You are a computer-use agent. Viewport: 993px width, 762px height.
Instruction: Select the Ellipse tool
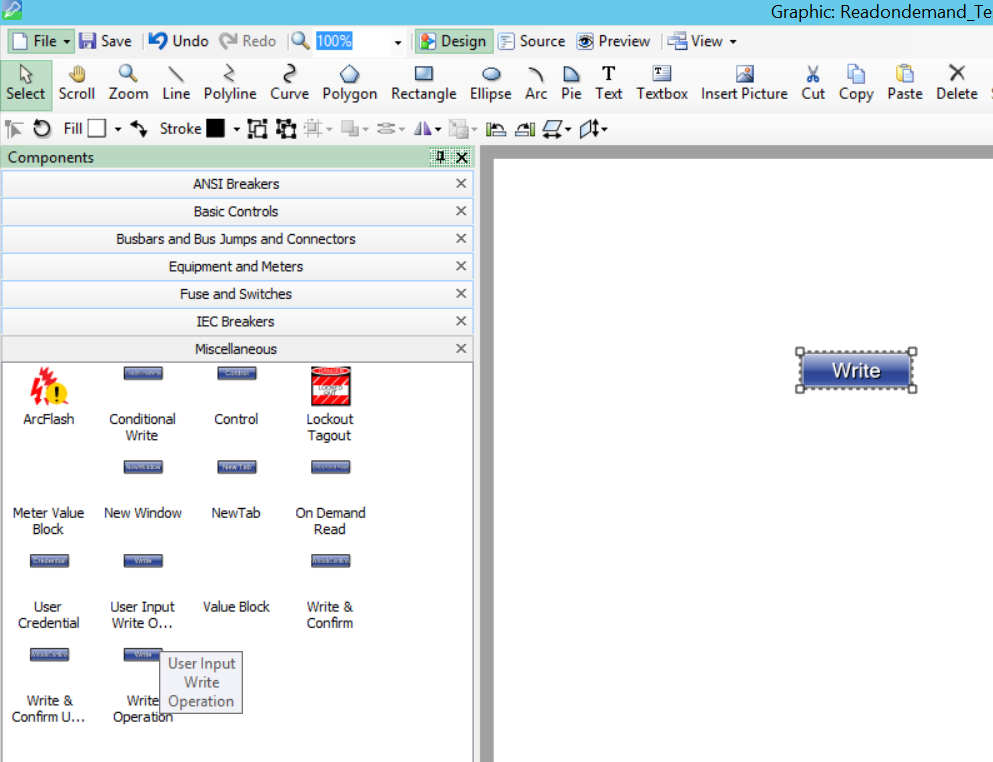pos(490,82)
